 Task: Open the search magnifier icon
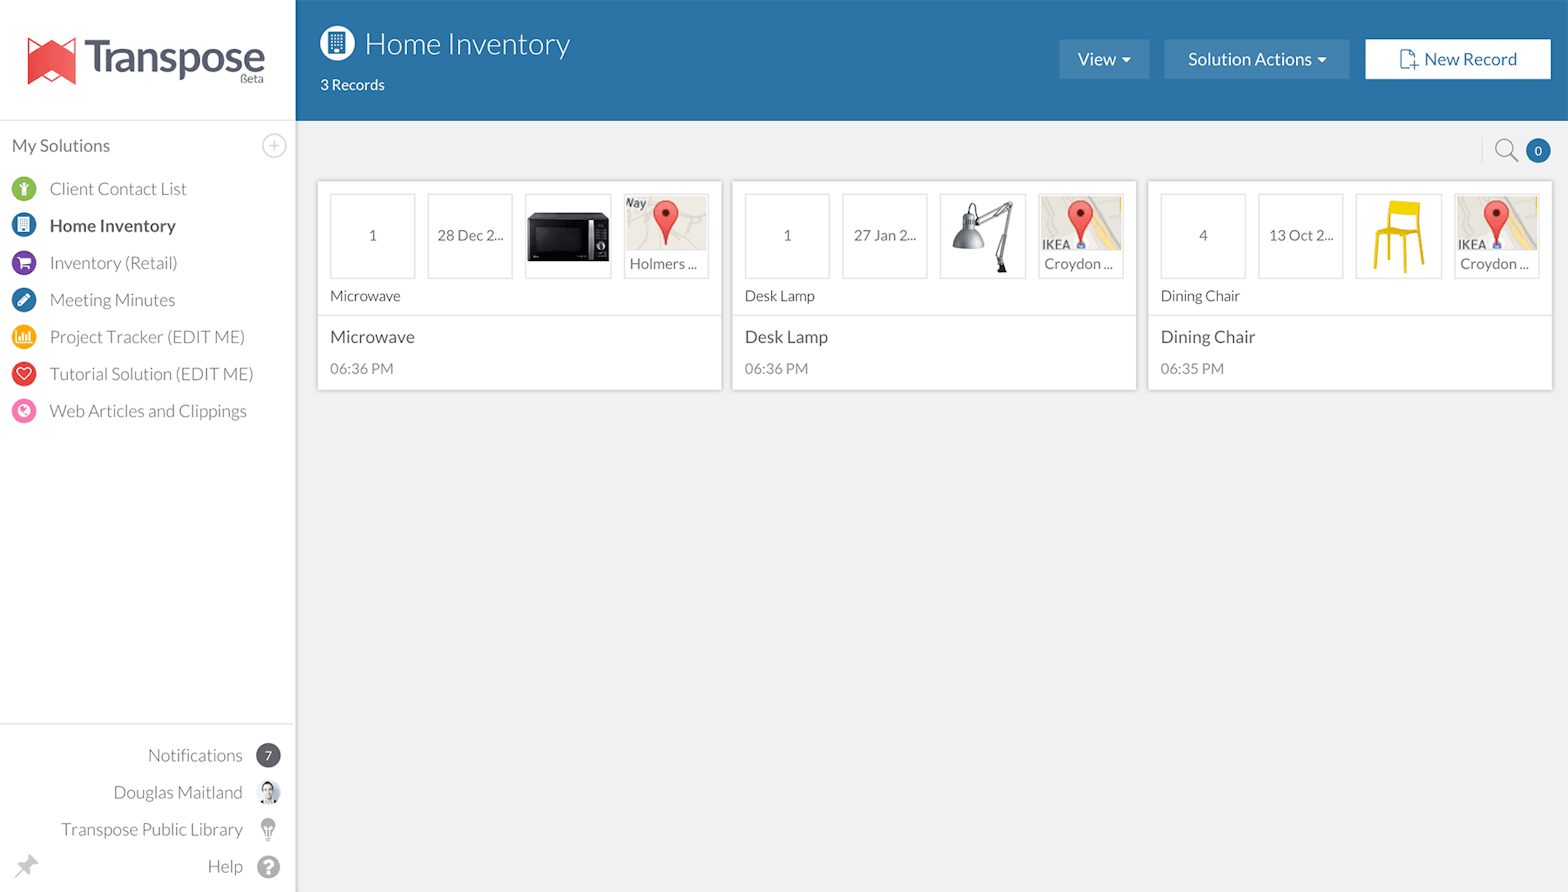pyautogui.click(x=1505, y=151)
